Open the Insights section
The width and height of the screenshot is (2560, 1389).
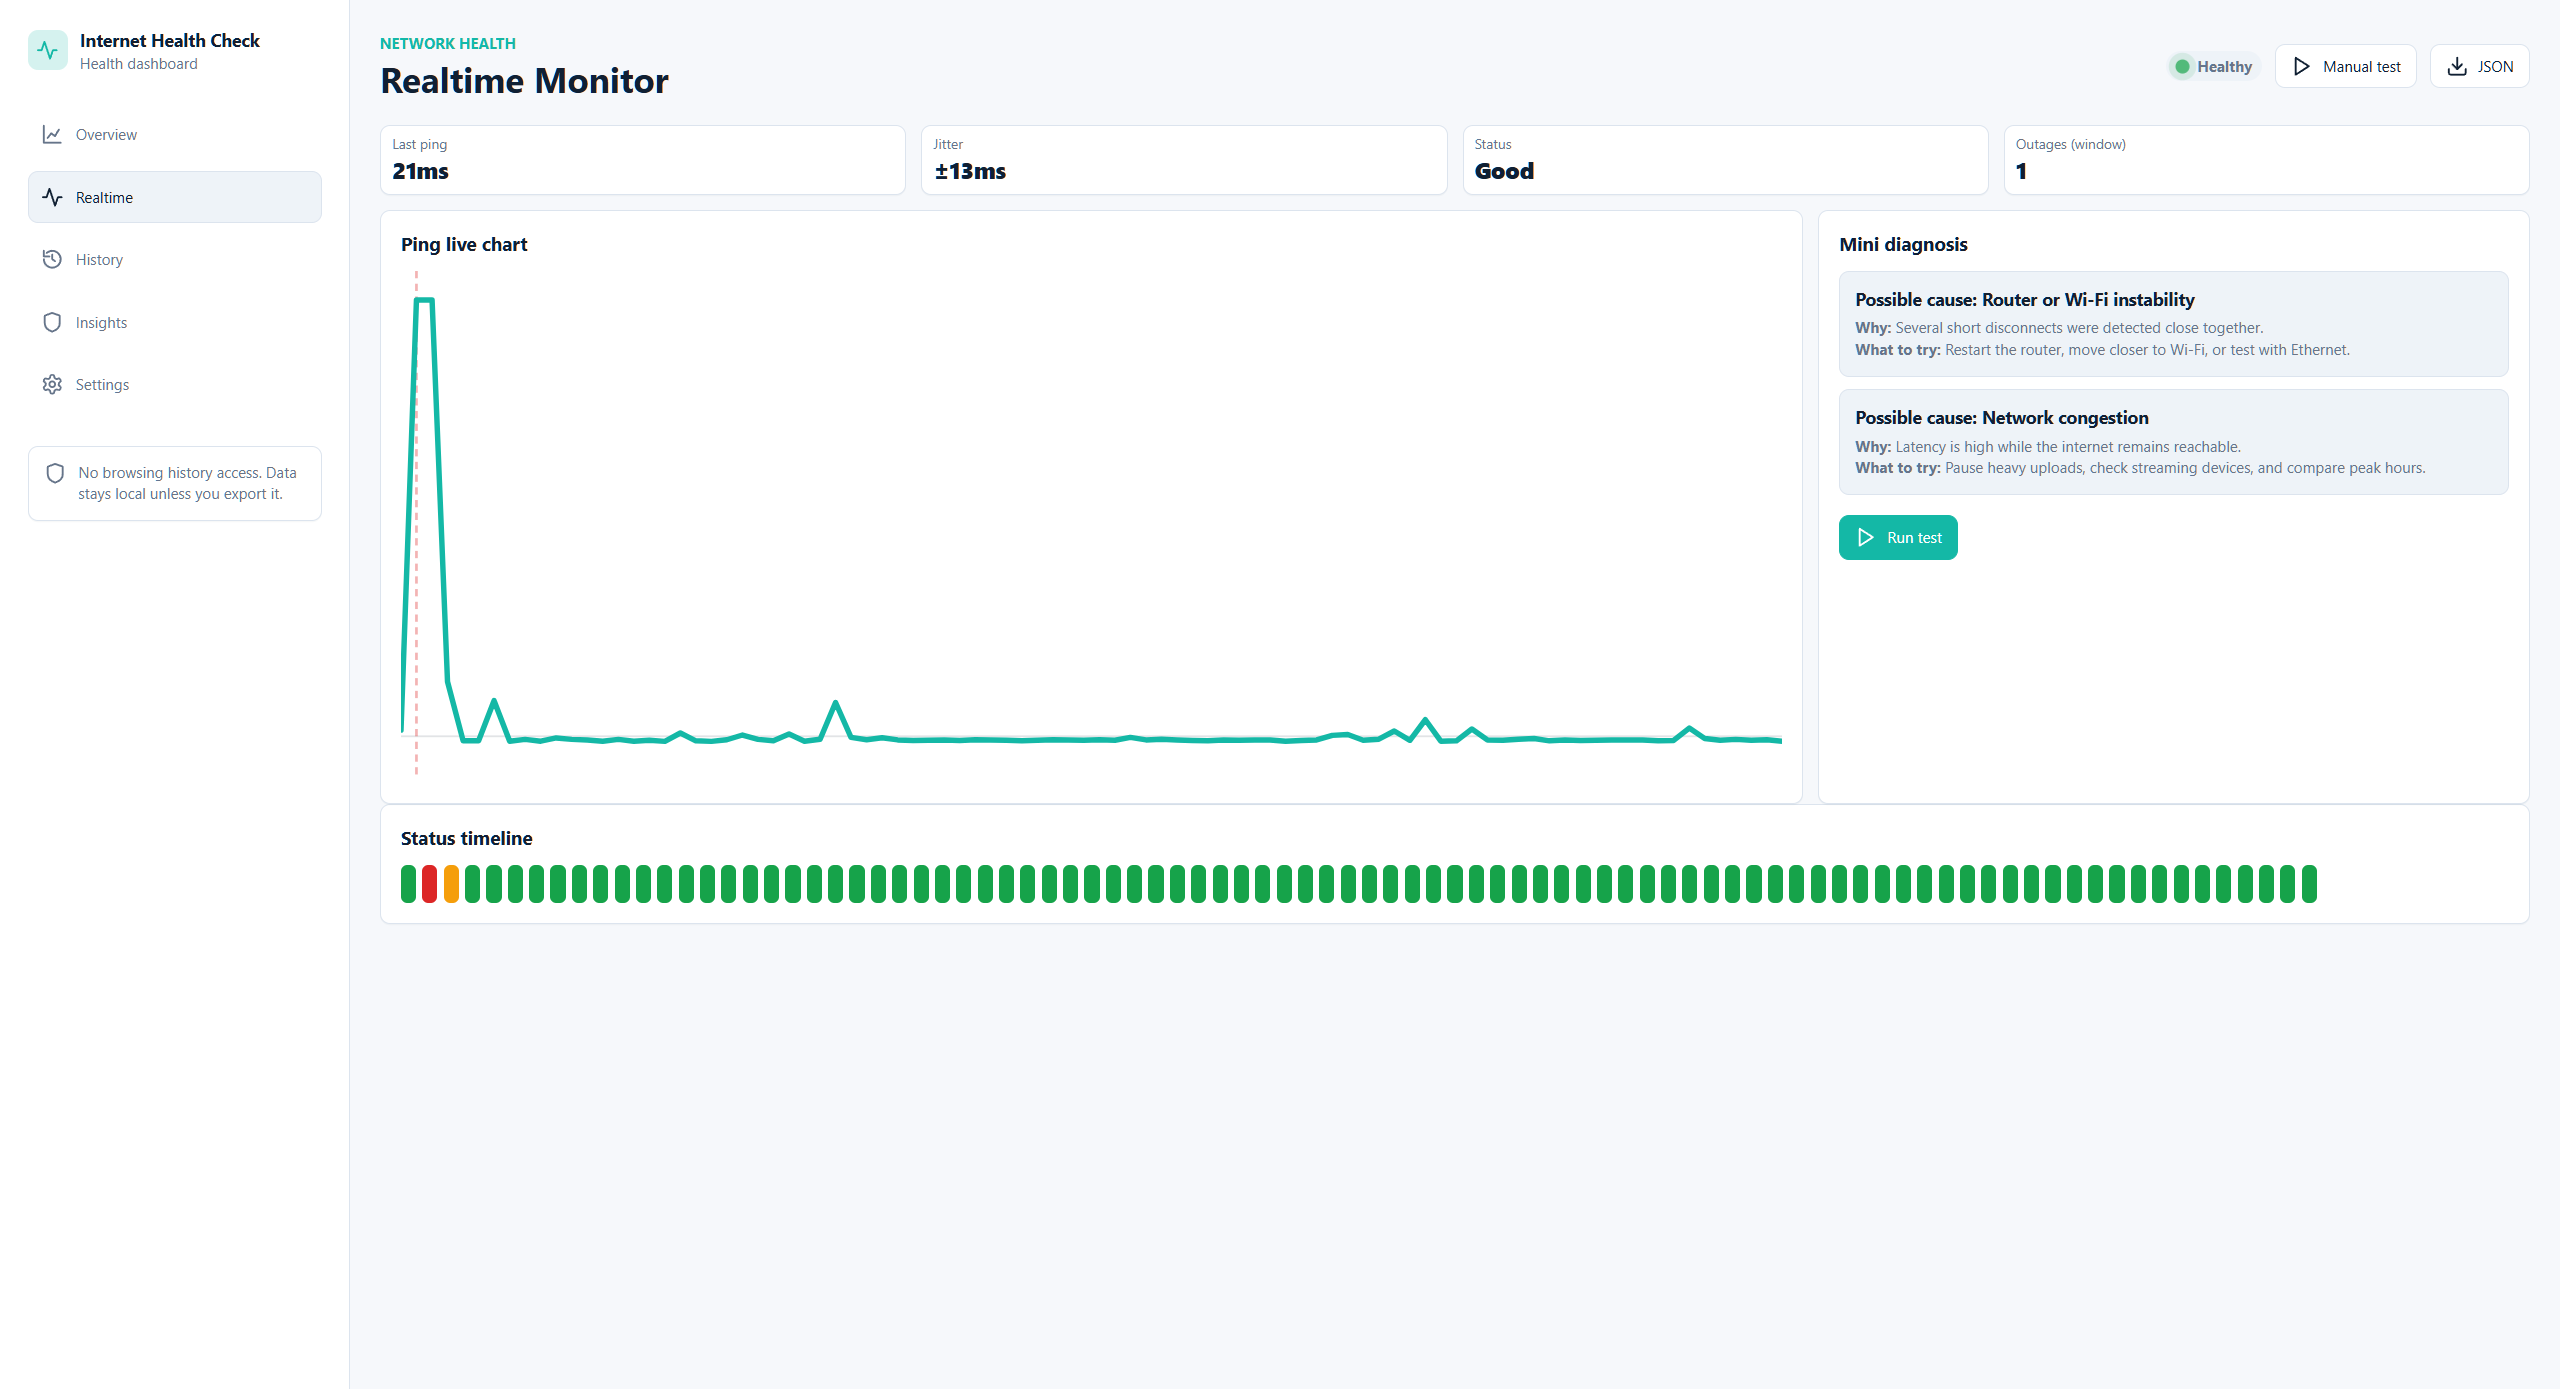point(175,322)
